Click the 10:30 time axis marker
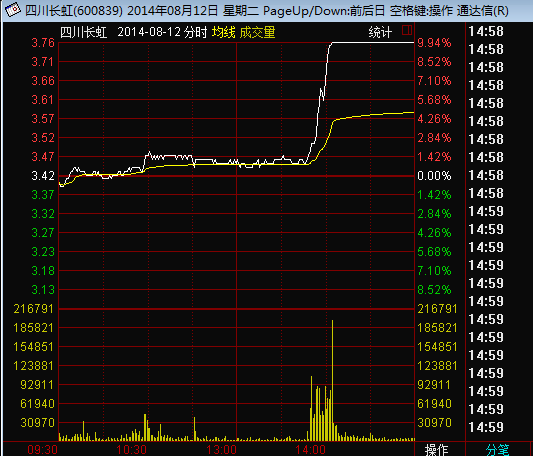This screenshot has width=533, height=456. coord(132,450)
